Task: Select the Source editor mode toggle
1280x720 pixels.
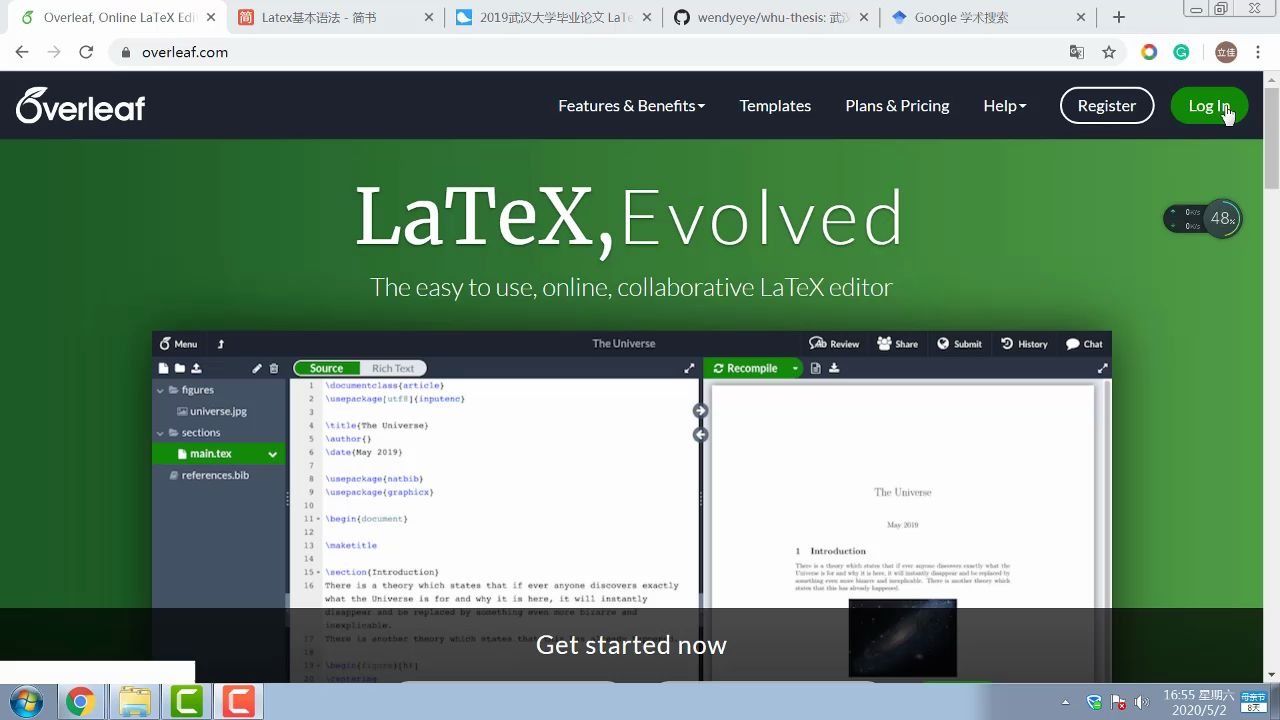Action: (x=326, y=368)
